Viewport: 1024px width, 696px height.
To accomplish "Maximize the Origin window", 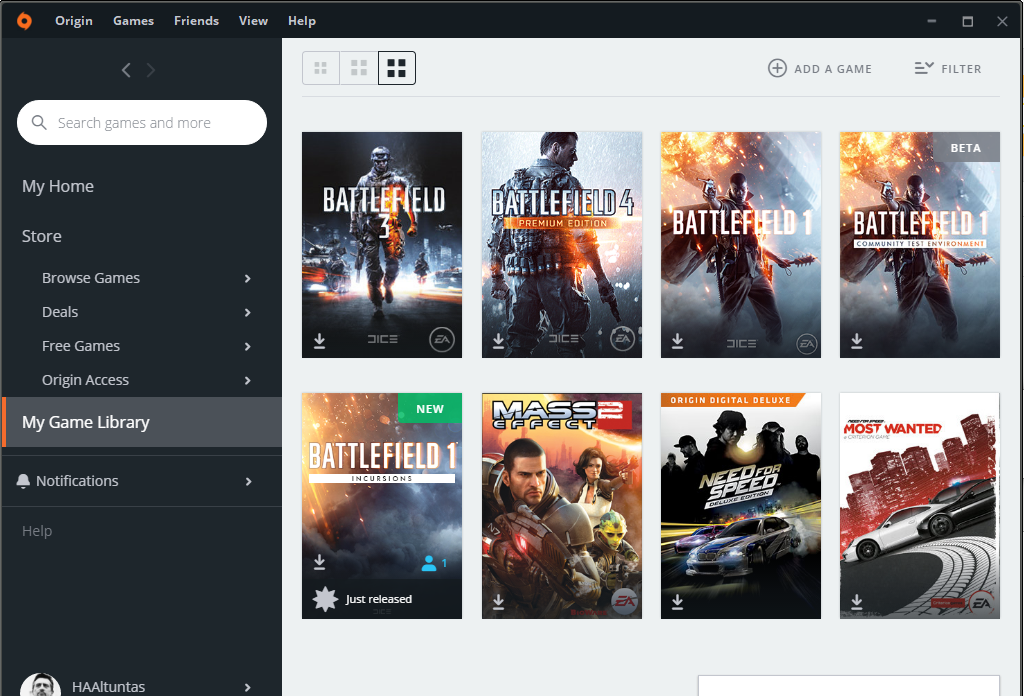I will point(968,21).
